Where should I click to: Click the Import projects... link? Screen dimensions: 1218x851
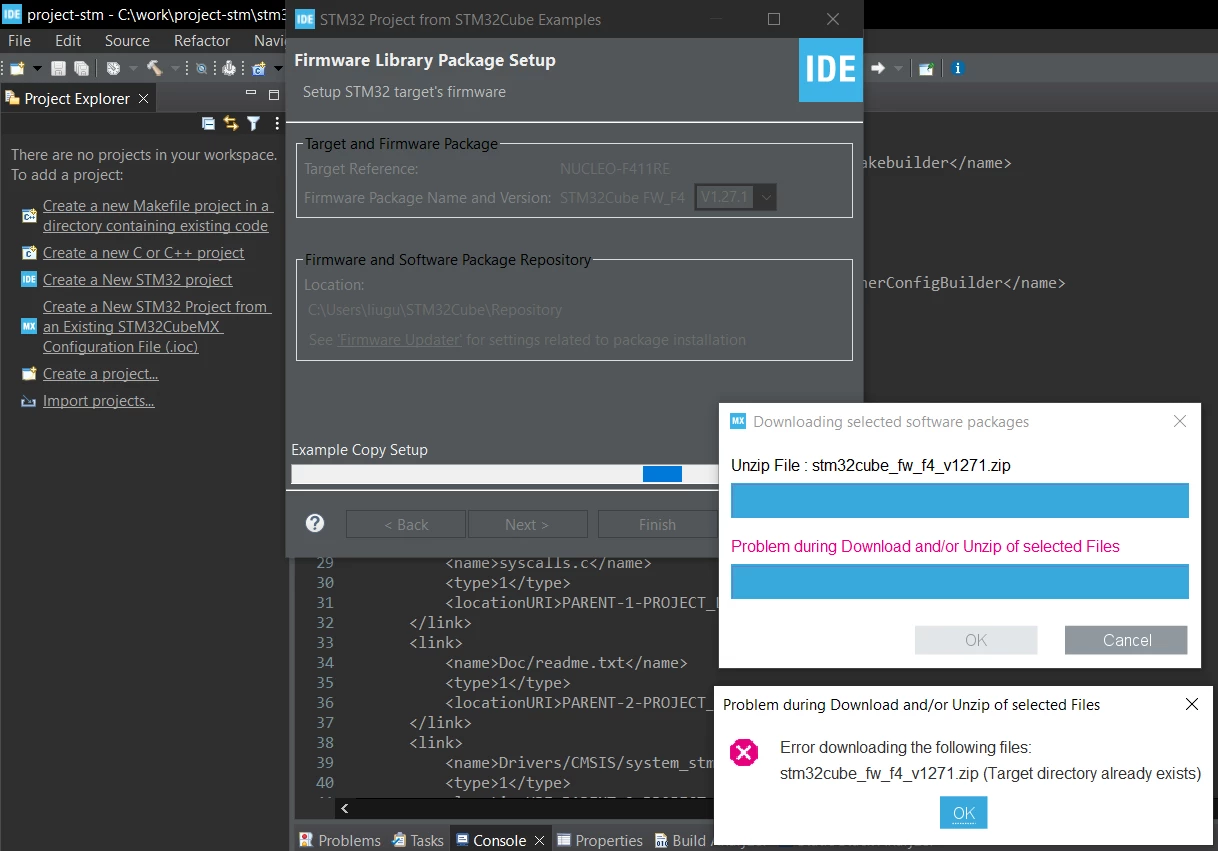click(x=99, y=401)
